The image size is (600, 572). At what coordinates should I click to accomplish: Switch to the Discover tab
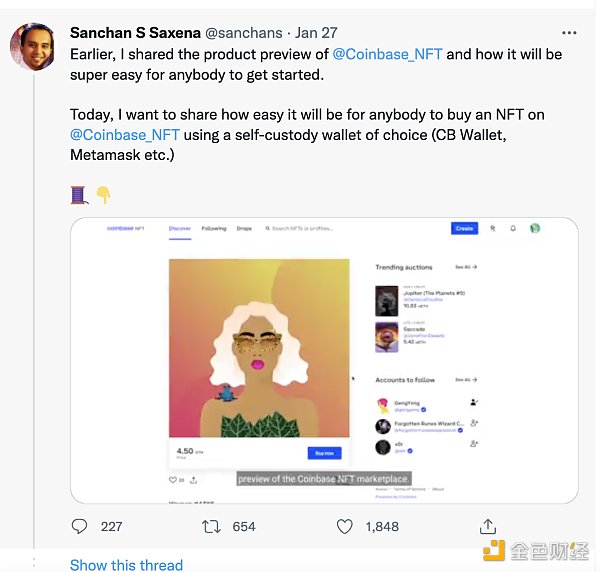click(180, 229)
